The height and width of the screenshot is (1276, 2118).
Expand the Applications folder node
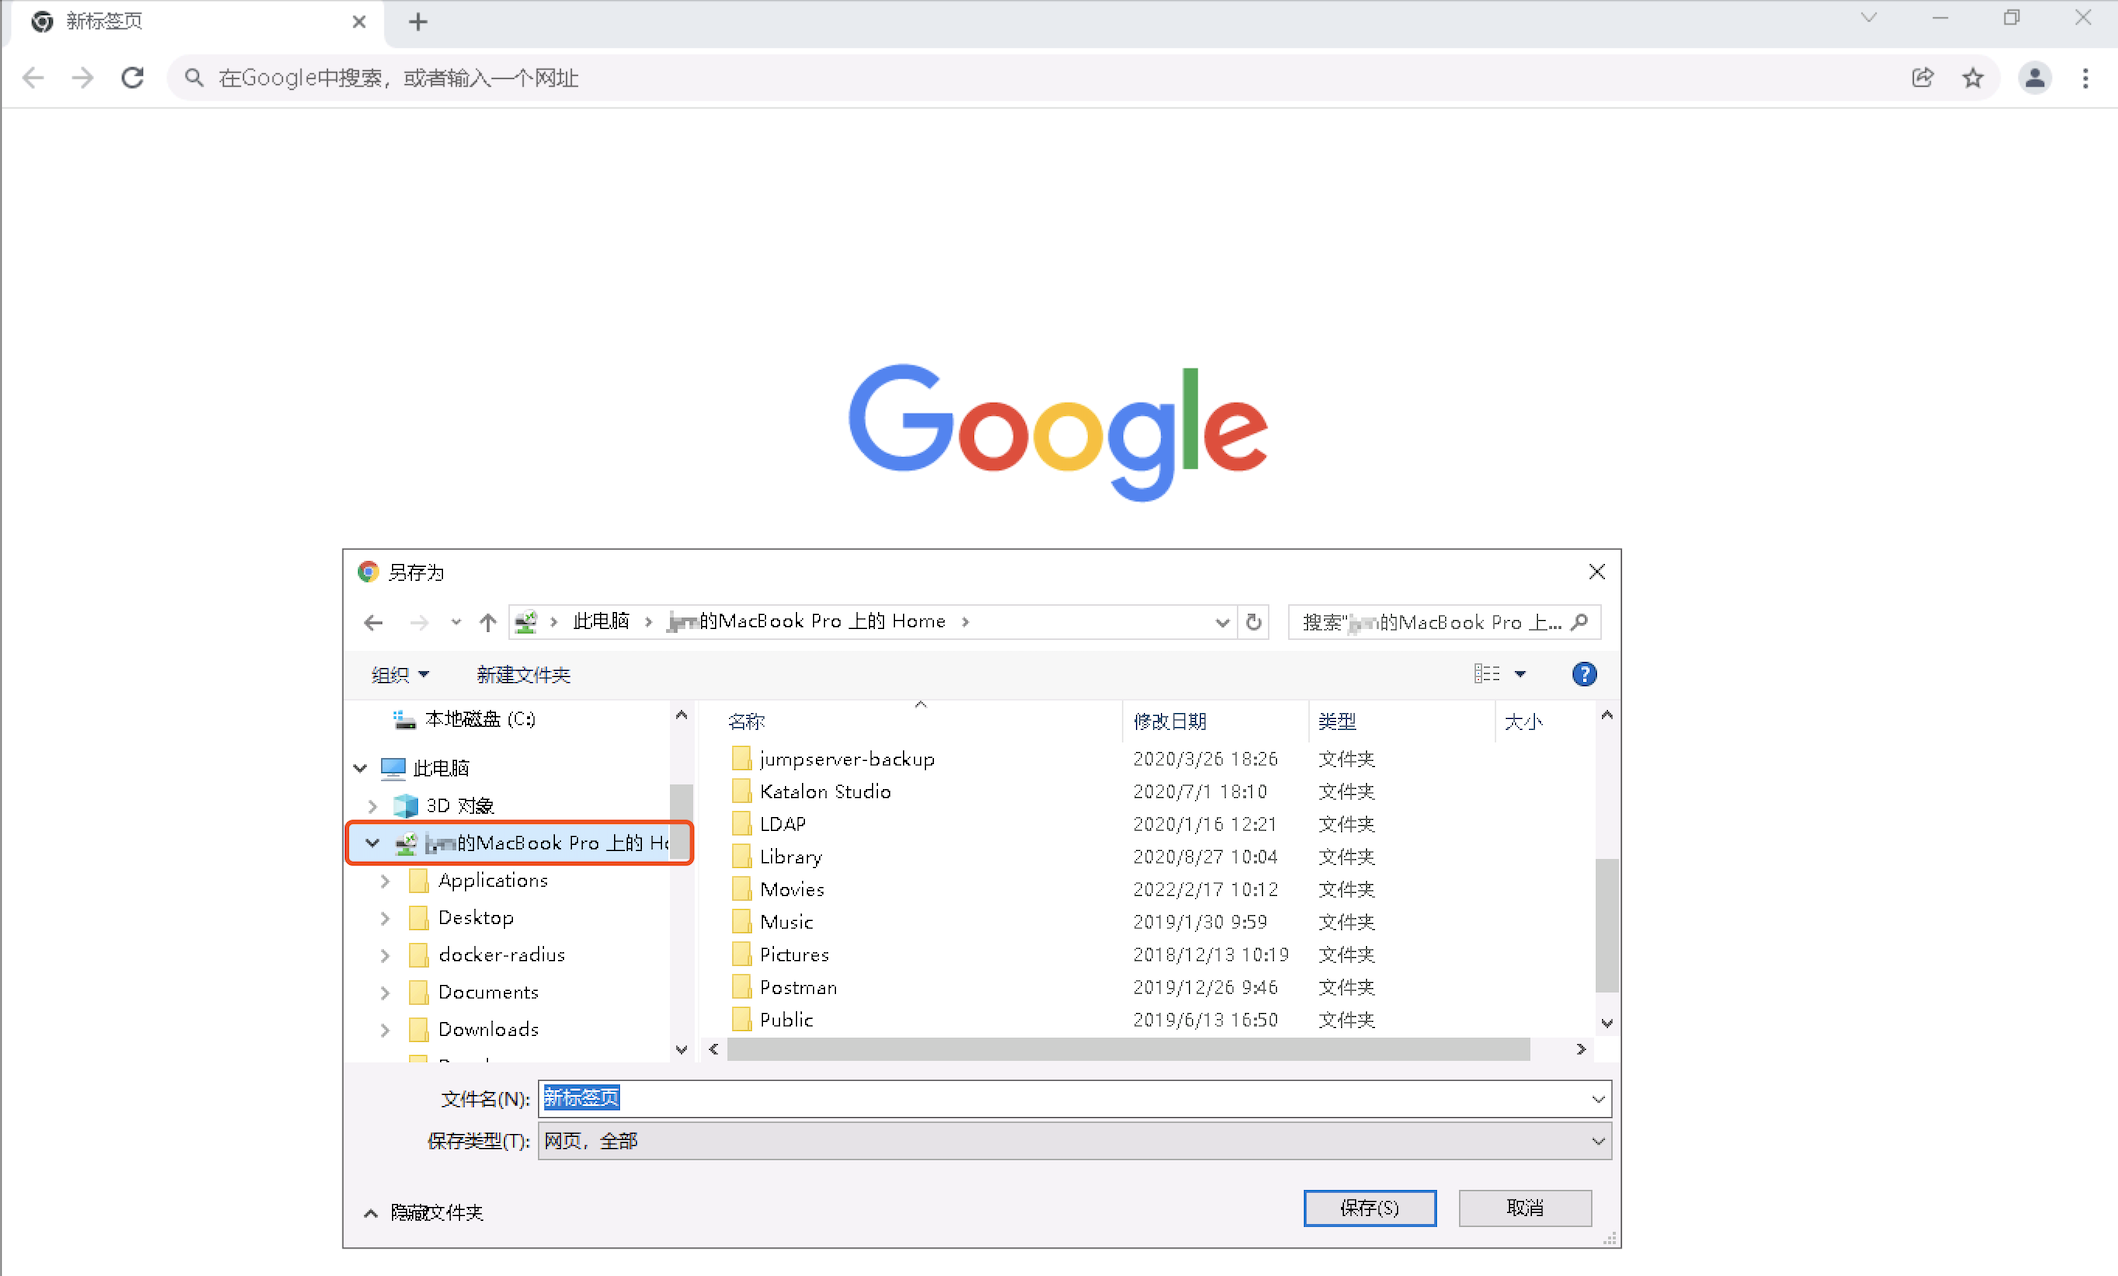coord(385,881)
